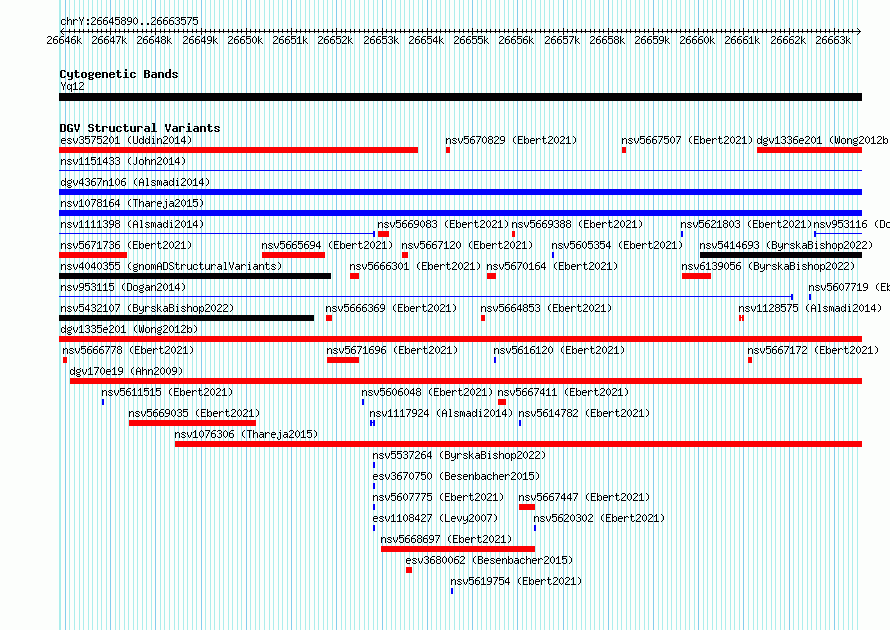
Task: Click the nsv5669388 (Ebert2021) label
Action: point(577,224)
